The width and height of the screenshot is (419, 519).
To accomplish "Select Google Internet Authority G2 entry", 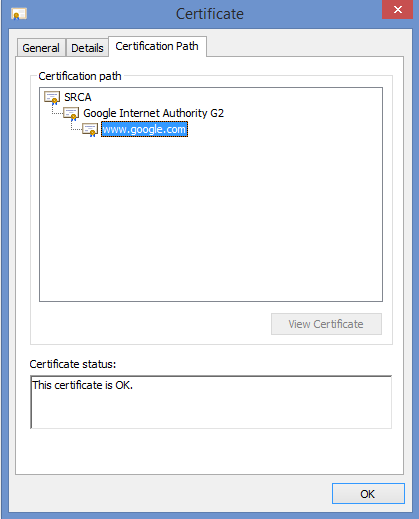I will point(153,113).
